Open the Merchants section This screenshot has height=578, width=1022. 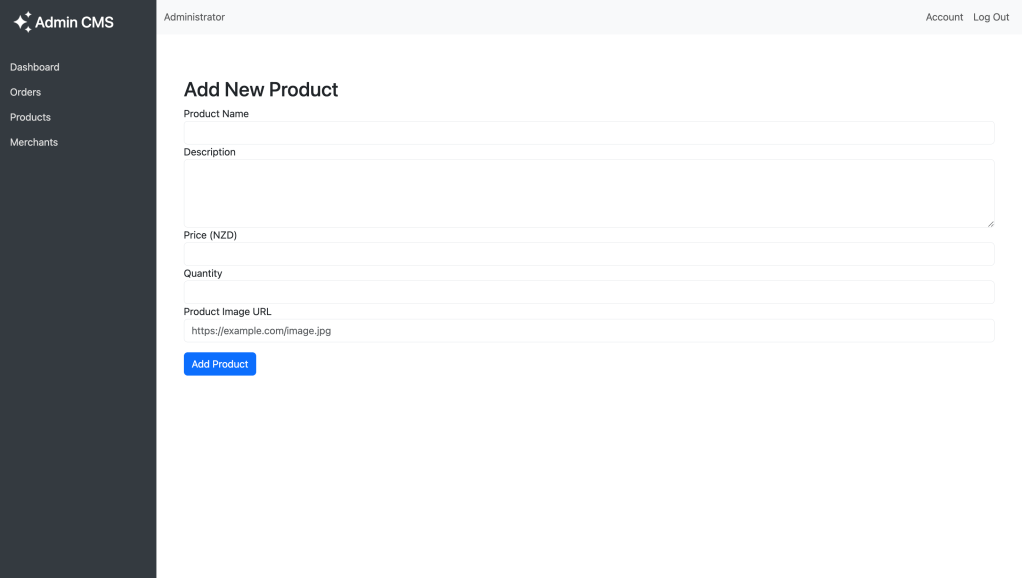tap(34, 142)
